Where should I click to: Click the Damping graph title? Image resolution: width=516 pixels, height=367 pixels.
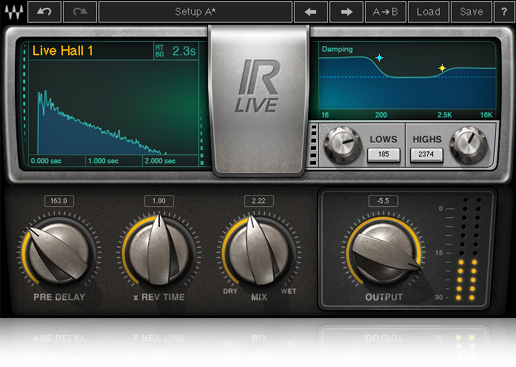[337, 49]
